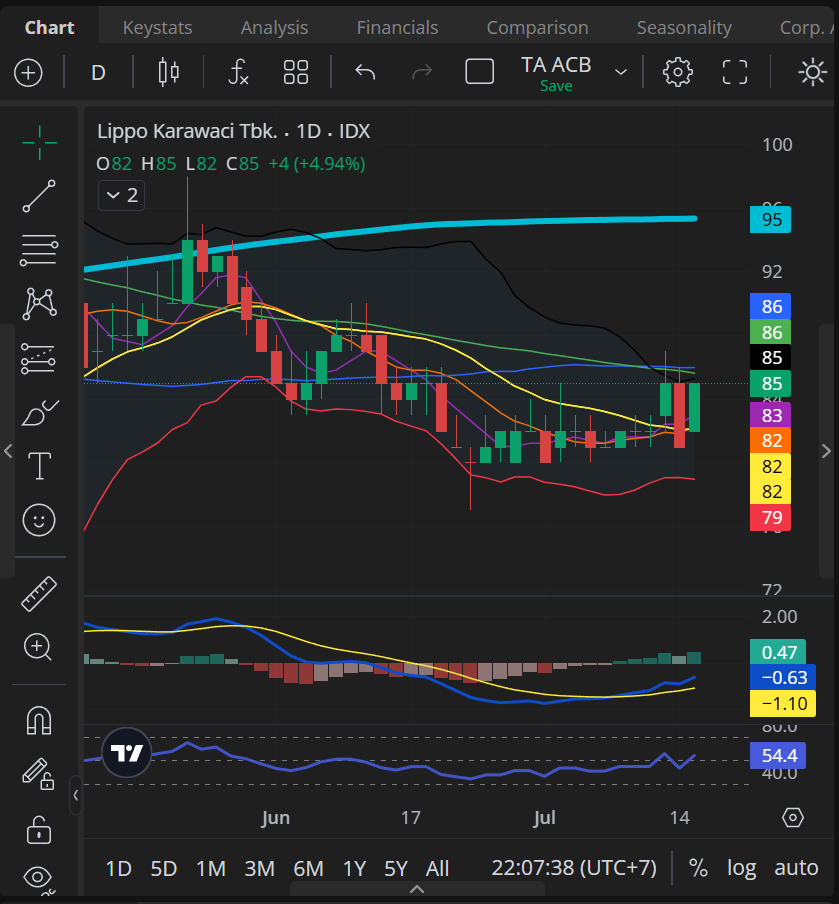
Task: Select the orange 82 price label
Action: pos(770,440)
